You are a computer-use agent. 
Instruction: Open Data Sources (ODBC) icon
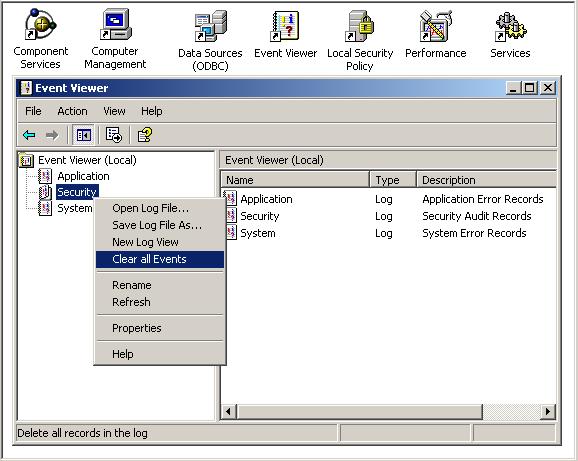click(x=210, y=26)
